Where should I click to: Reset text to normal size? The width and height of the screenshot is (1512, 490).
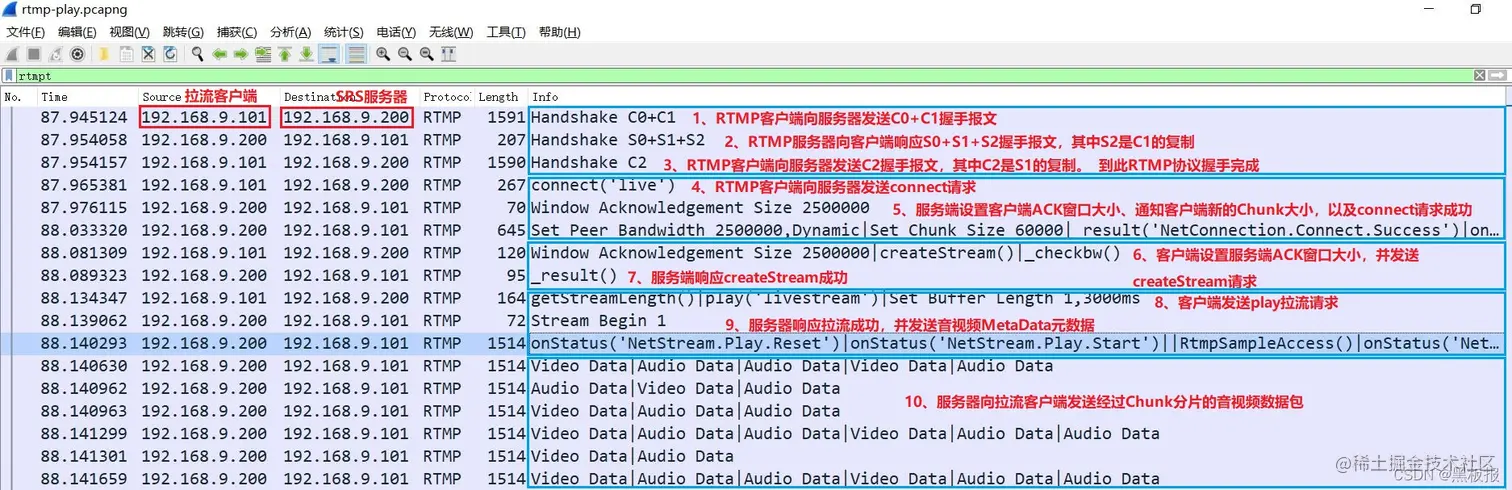tap(427, 54)
